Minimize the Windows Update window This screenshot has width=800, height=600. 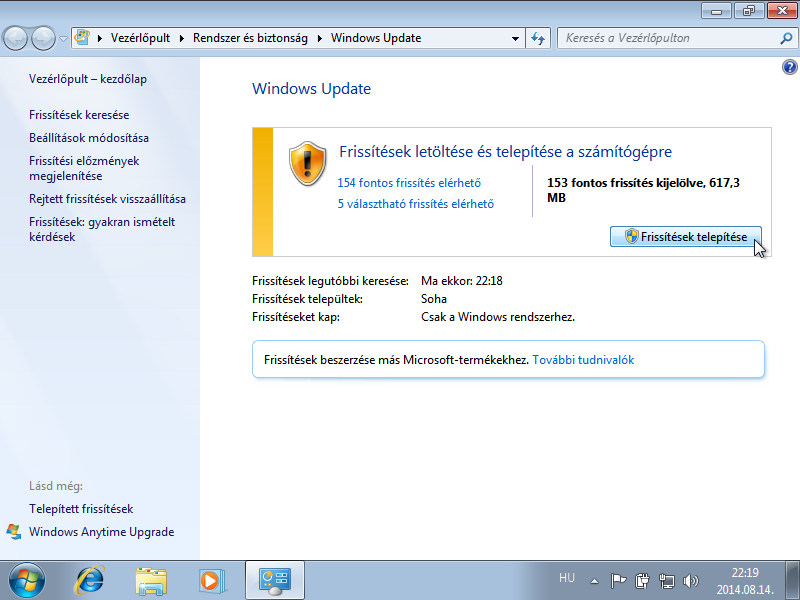[717, 11]
